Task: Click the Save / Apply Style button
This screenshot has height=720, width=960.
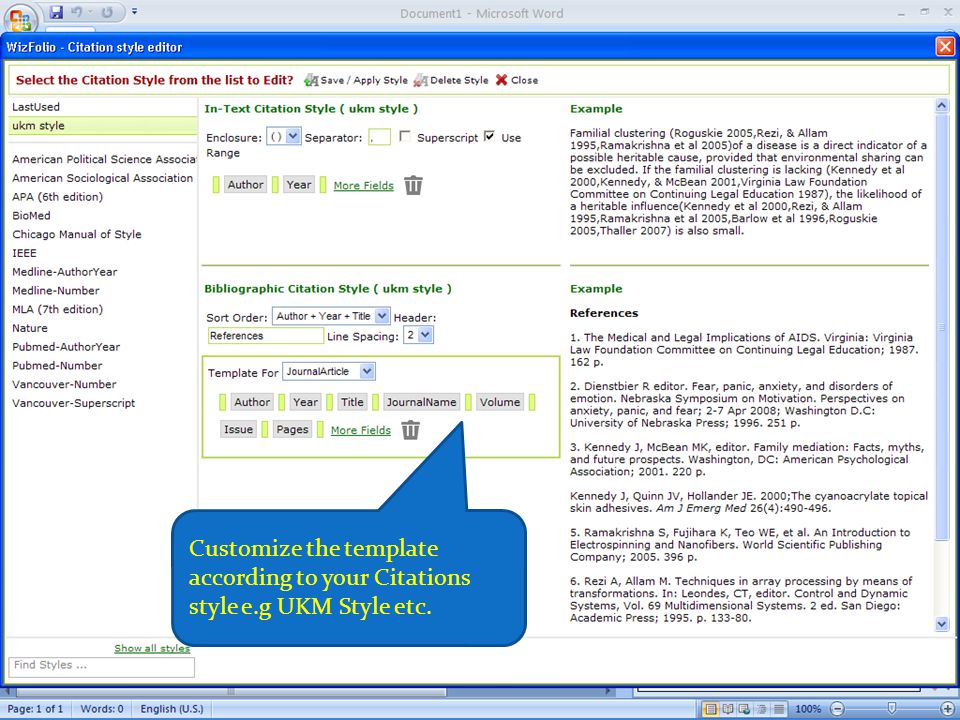Action: [x=356, y=80]
